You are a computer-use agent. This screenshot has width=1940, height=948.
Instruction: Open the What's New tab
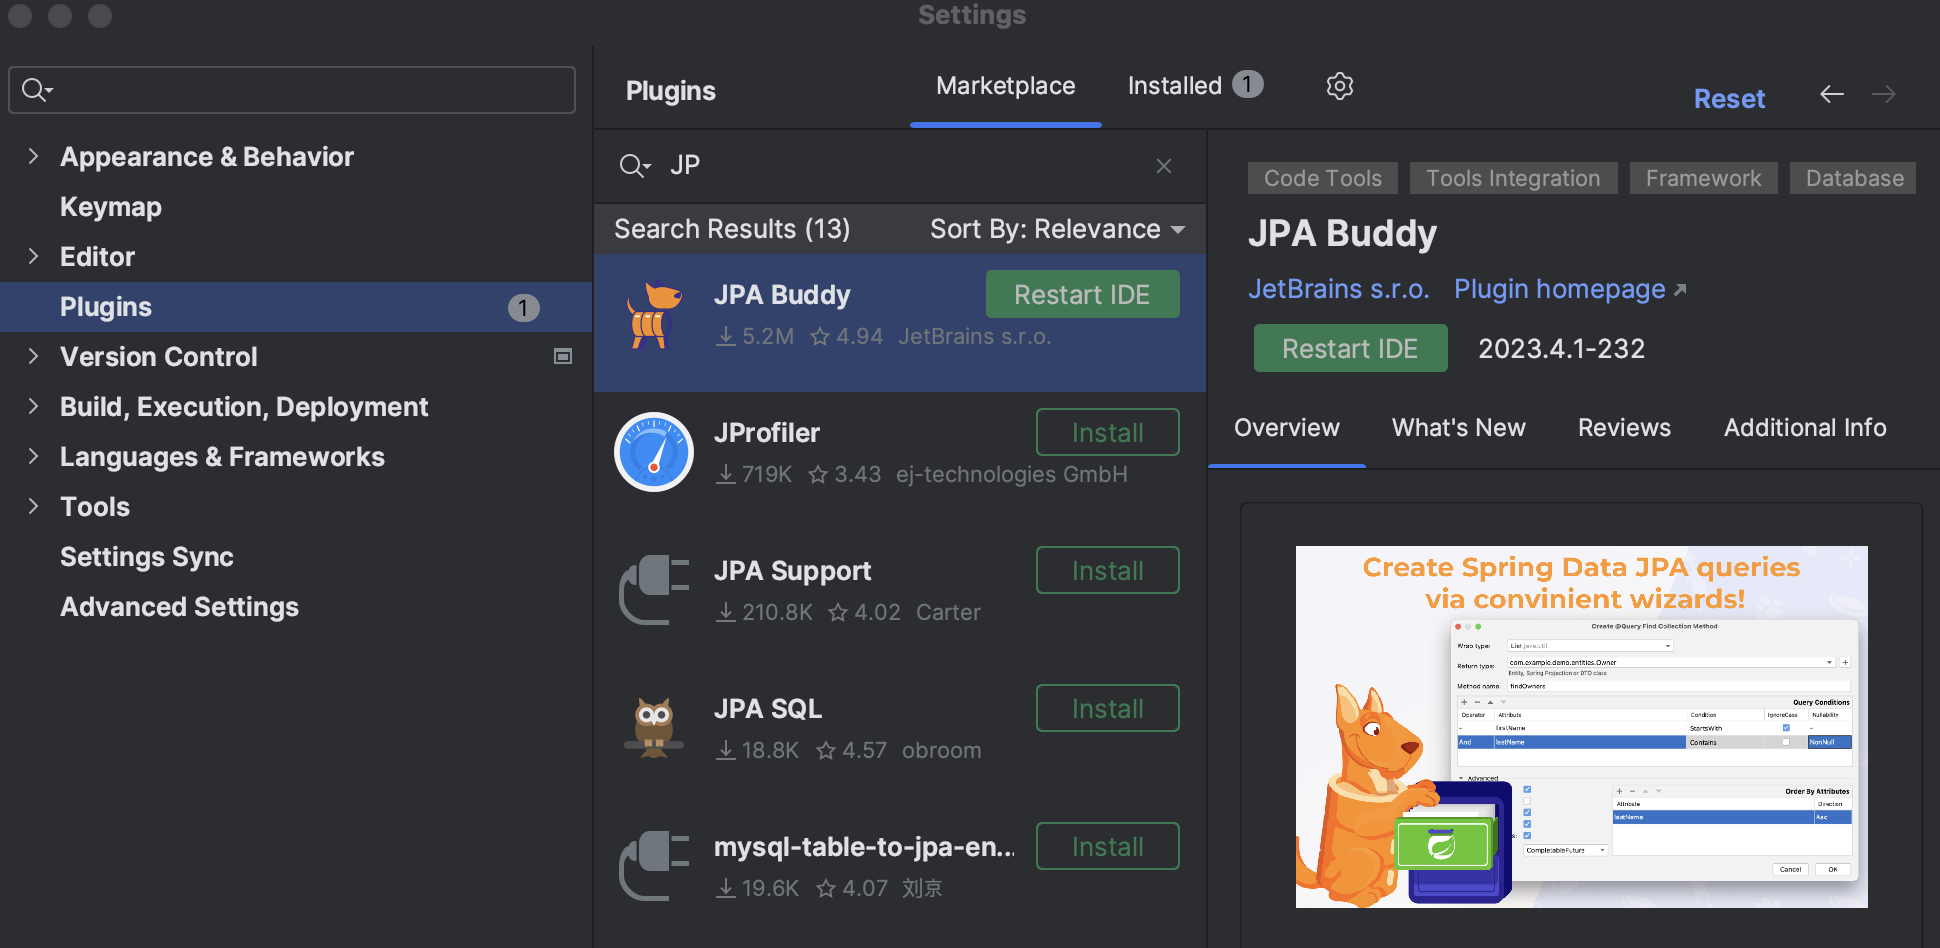click(1458, 428)
